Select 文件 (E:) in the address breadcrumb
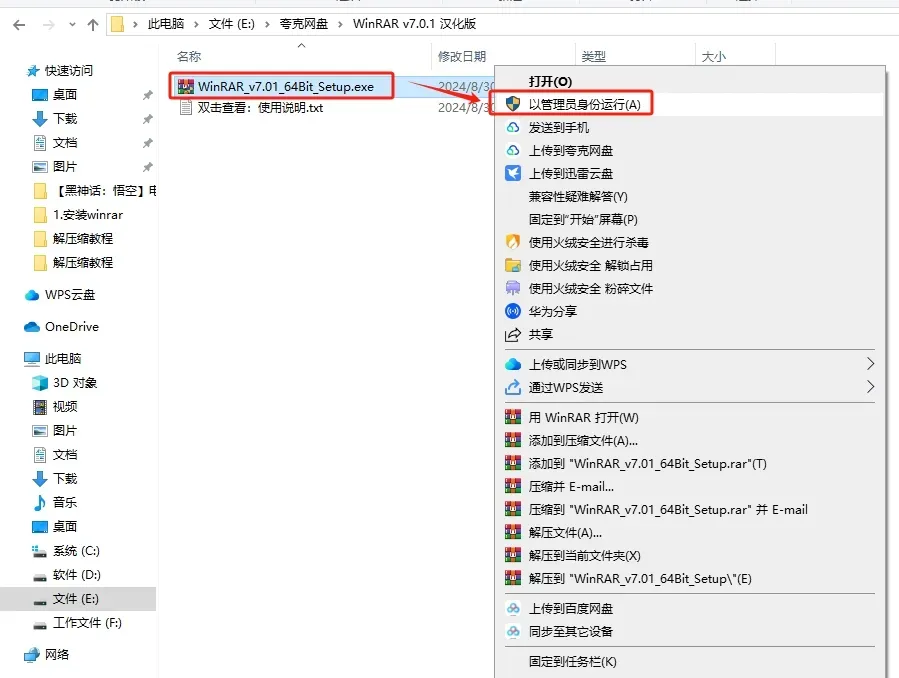This screenshot has height=678, width=899. coord(231,24)
